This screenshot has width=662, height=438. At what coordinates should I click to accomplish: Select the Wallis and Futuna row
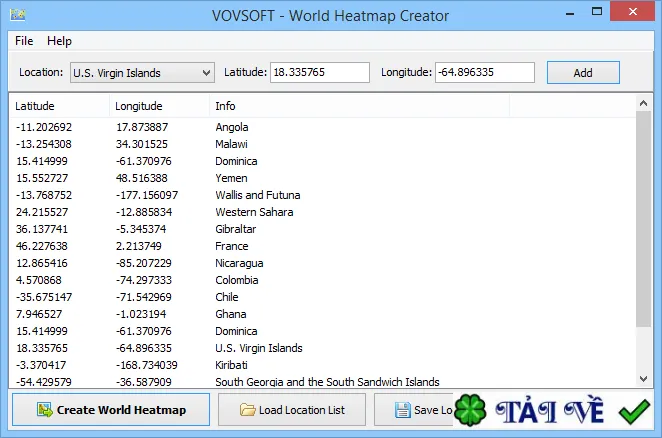coord(322,195)
